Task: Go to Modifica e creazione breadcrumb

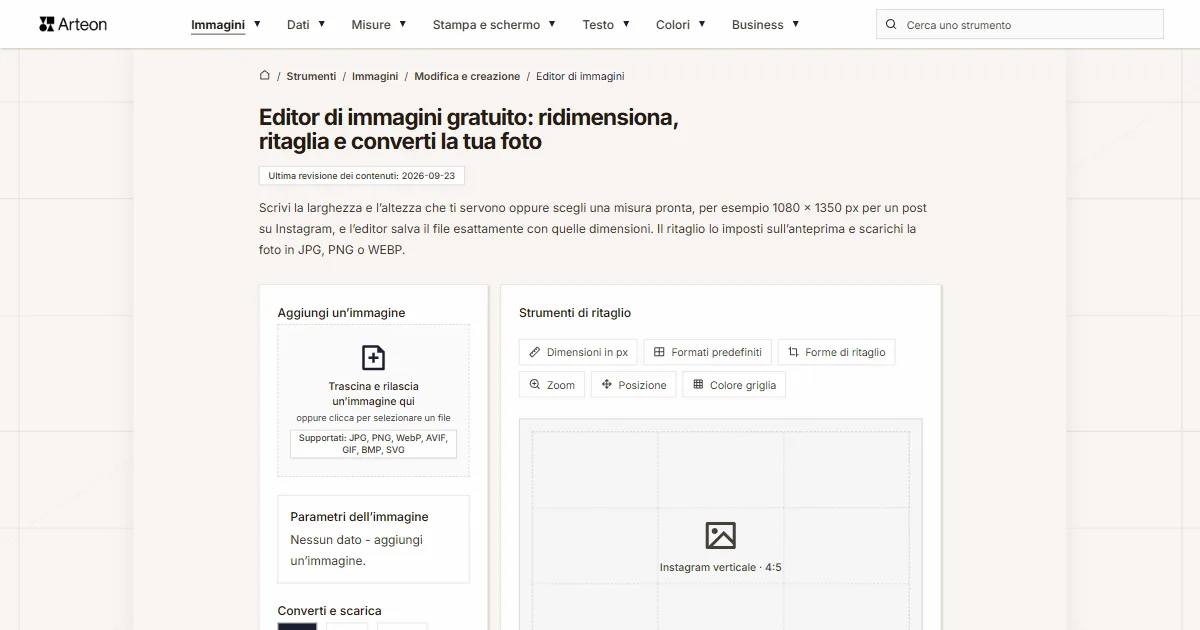Action: (x=467, y=76)
